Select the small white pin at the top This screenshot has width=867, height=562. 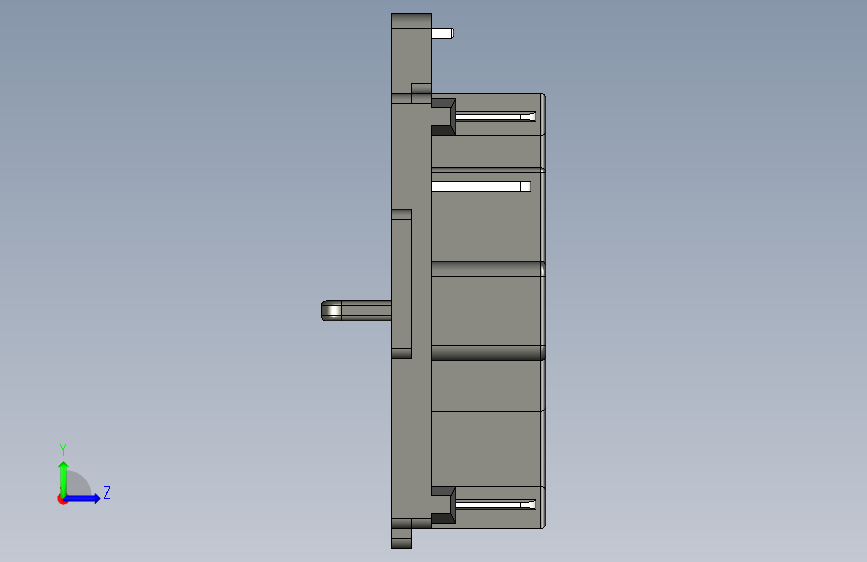pyautogui.click(x=442, y=34)
